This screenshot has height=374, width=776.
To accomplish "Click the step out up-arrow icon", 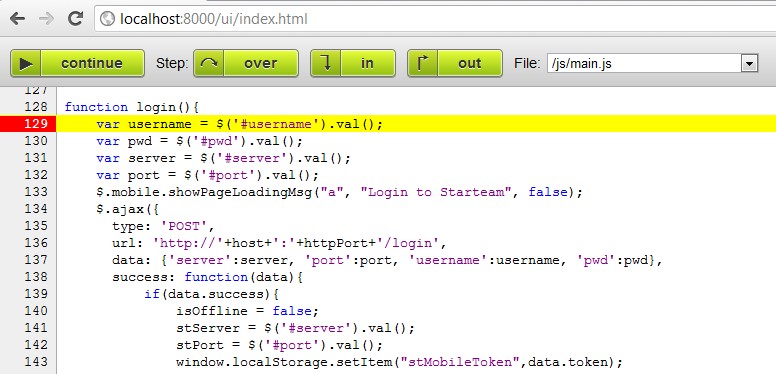I will click(423, 63).
